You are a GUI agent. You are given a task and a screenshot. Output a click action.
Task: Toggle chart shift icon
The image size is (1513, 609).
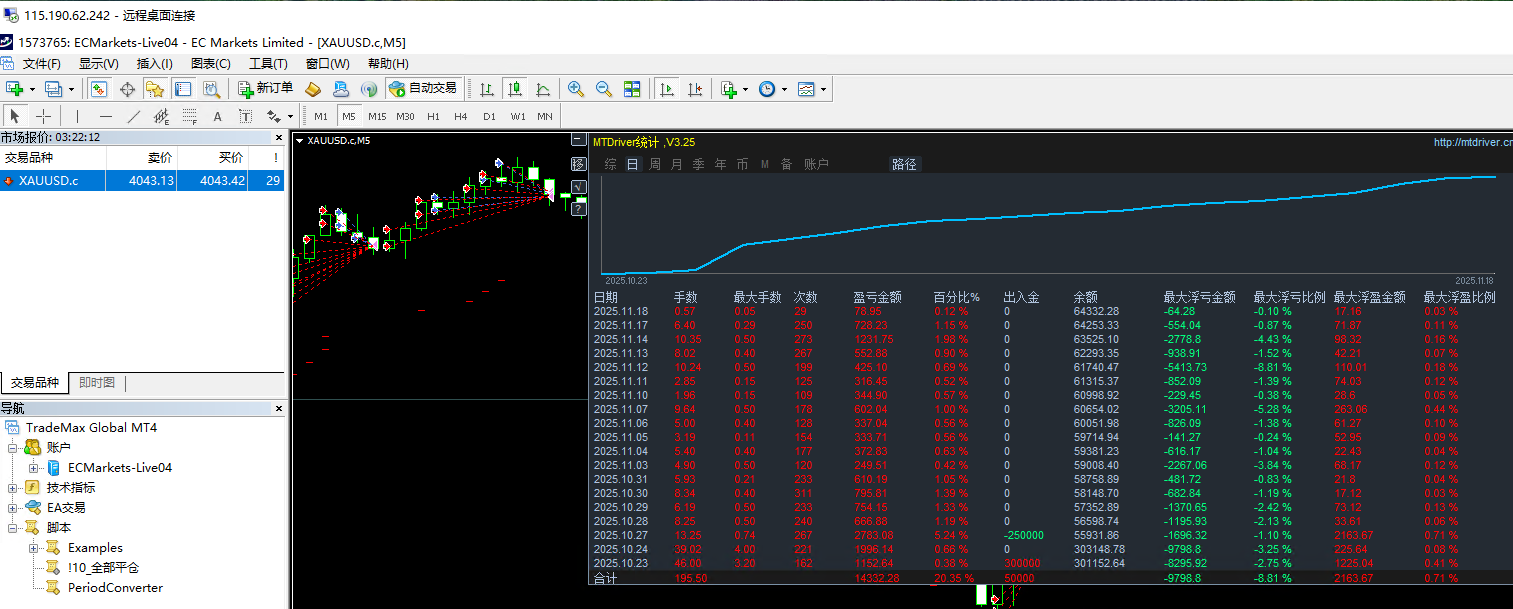point(694,88)
